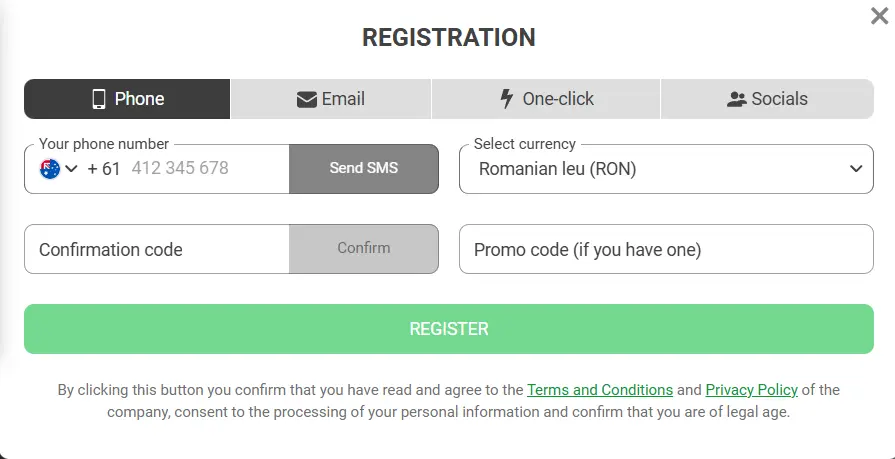Select the One-click registration tab
The height and width of the screenshot is (459, 895).
(x=546, y=99)
